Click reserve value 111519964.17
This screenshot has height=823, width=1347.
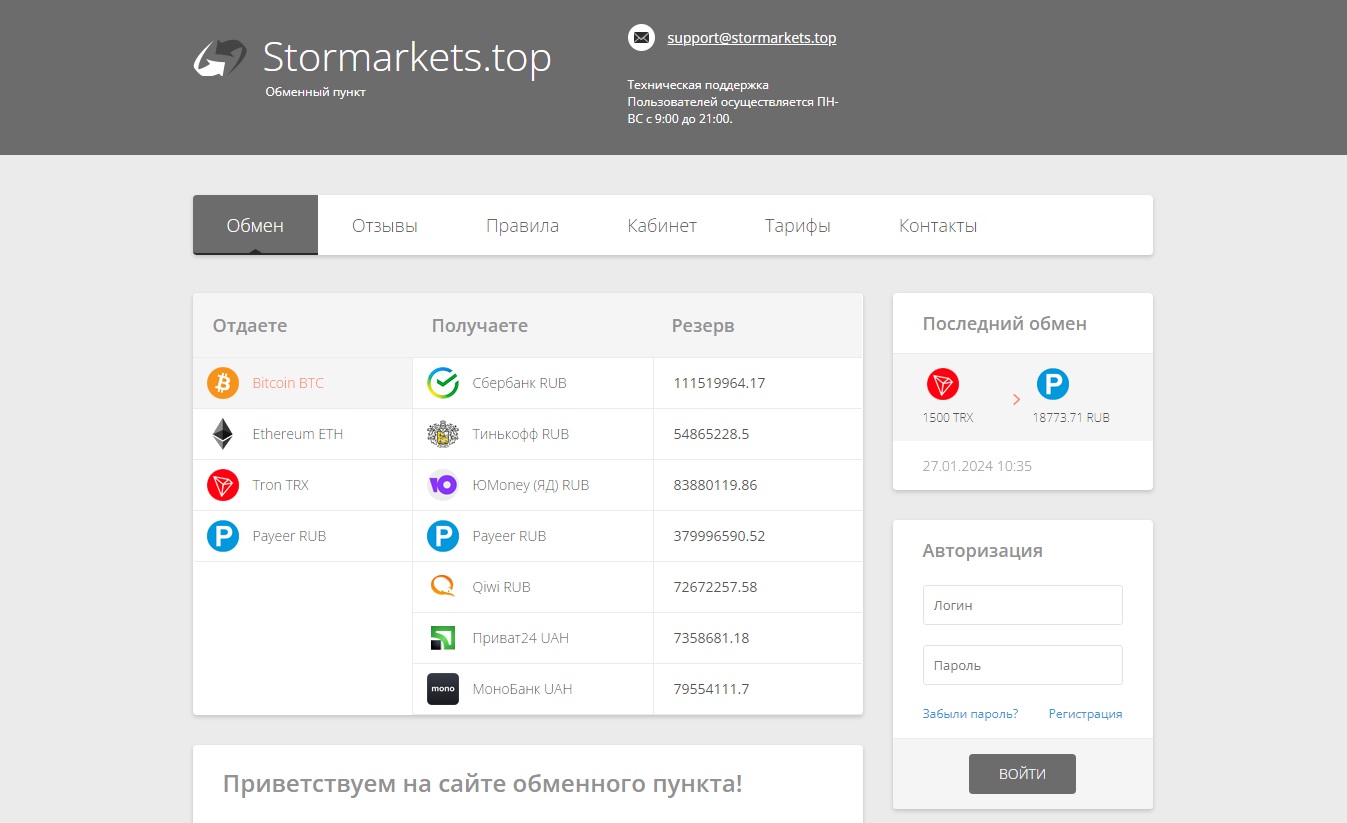coord(719,383)
